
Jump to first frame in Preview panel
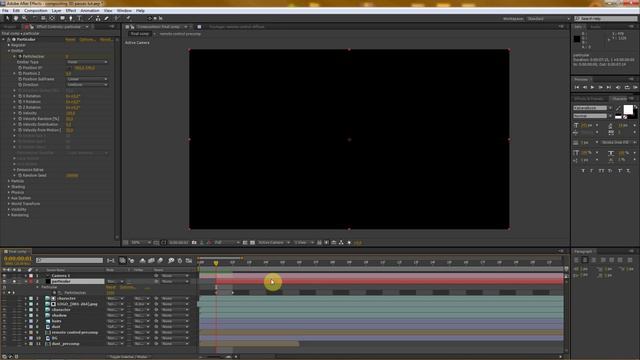tap(577, 87)
